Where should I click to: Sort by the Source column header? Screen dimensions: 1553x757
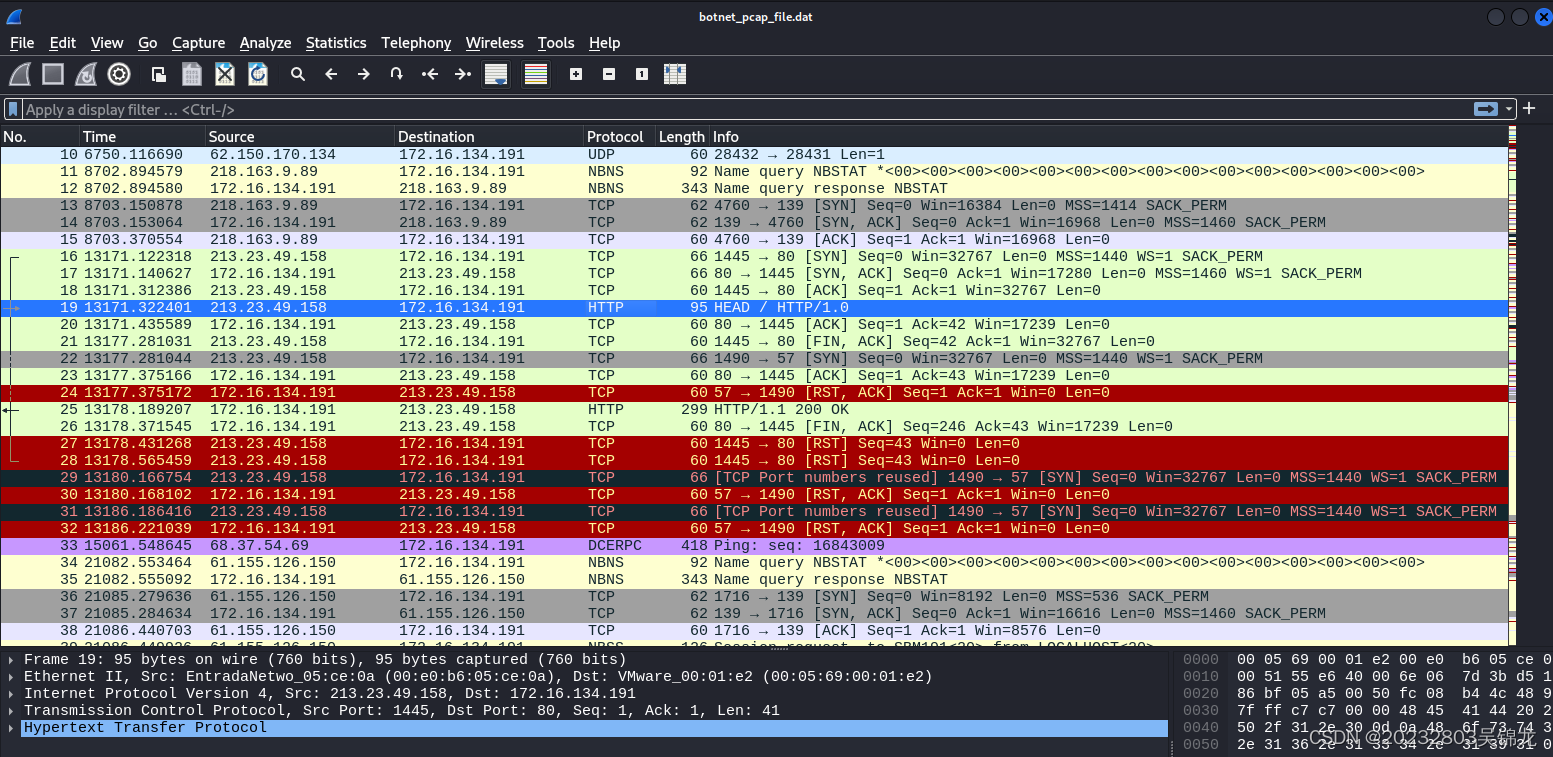[x=299, y=136]
